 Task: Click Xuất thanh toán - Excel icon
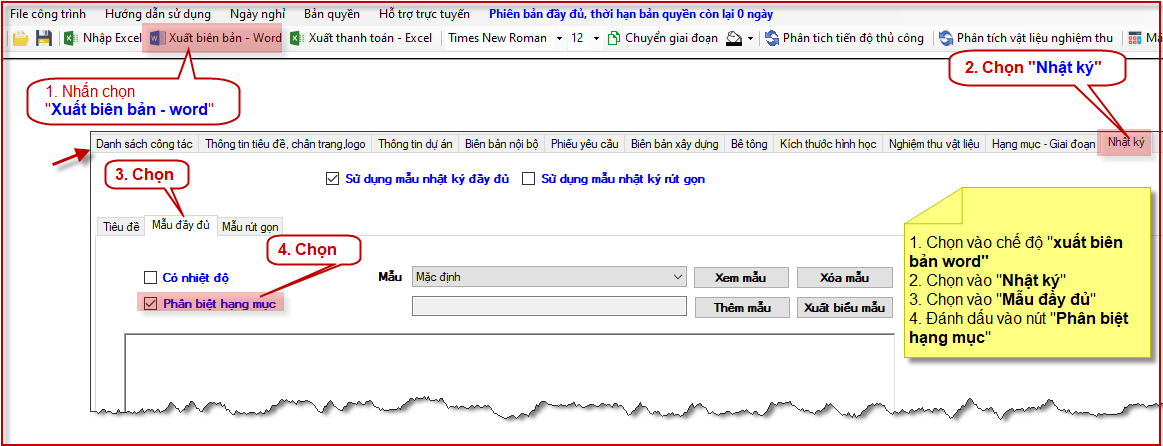[296, 38]
